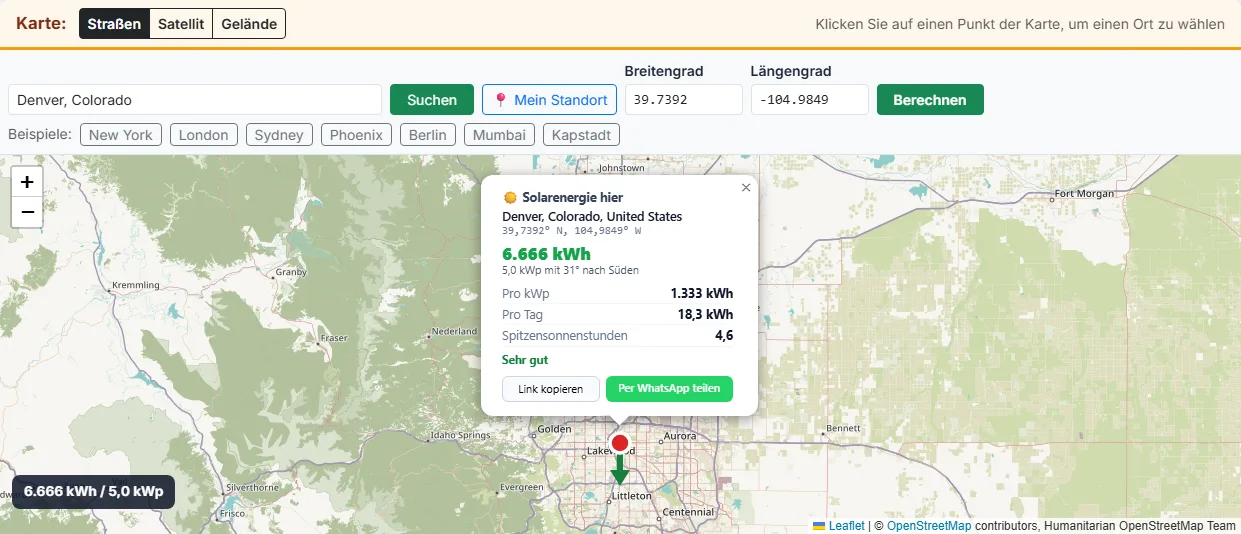Screen dimensions: 1241x534
Task: Click the 4,6 peak sun hours value
Action: pyautogui.click(x=724, y=336)
